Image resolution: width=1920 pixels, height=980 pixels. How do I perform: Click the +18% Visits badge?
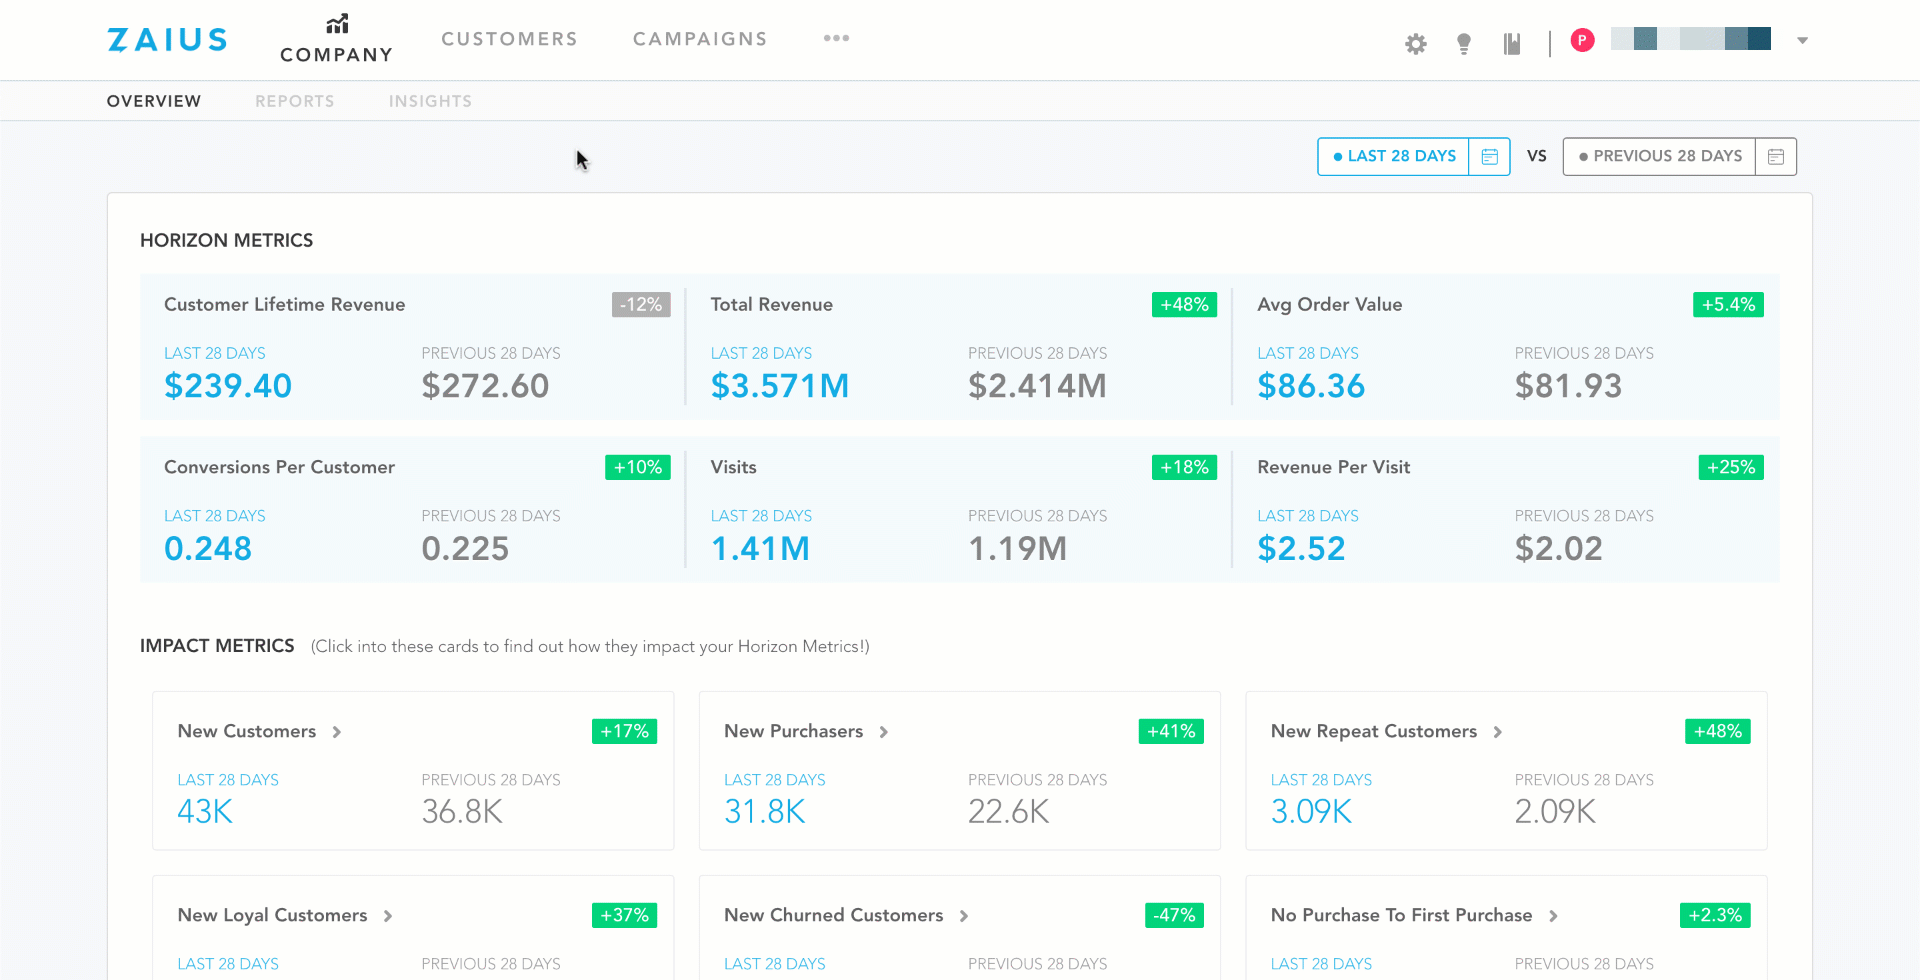(x=1184, y=468)
